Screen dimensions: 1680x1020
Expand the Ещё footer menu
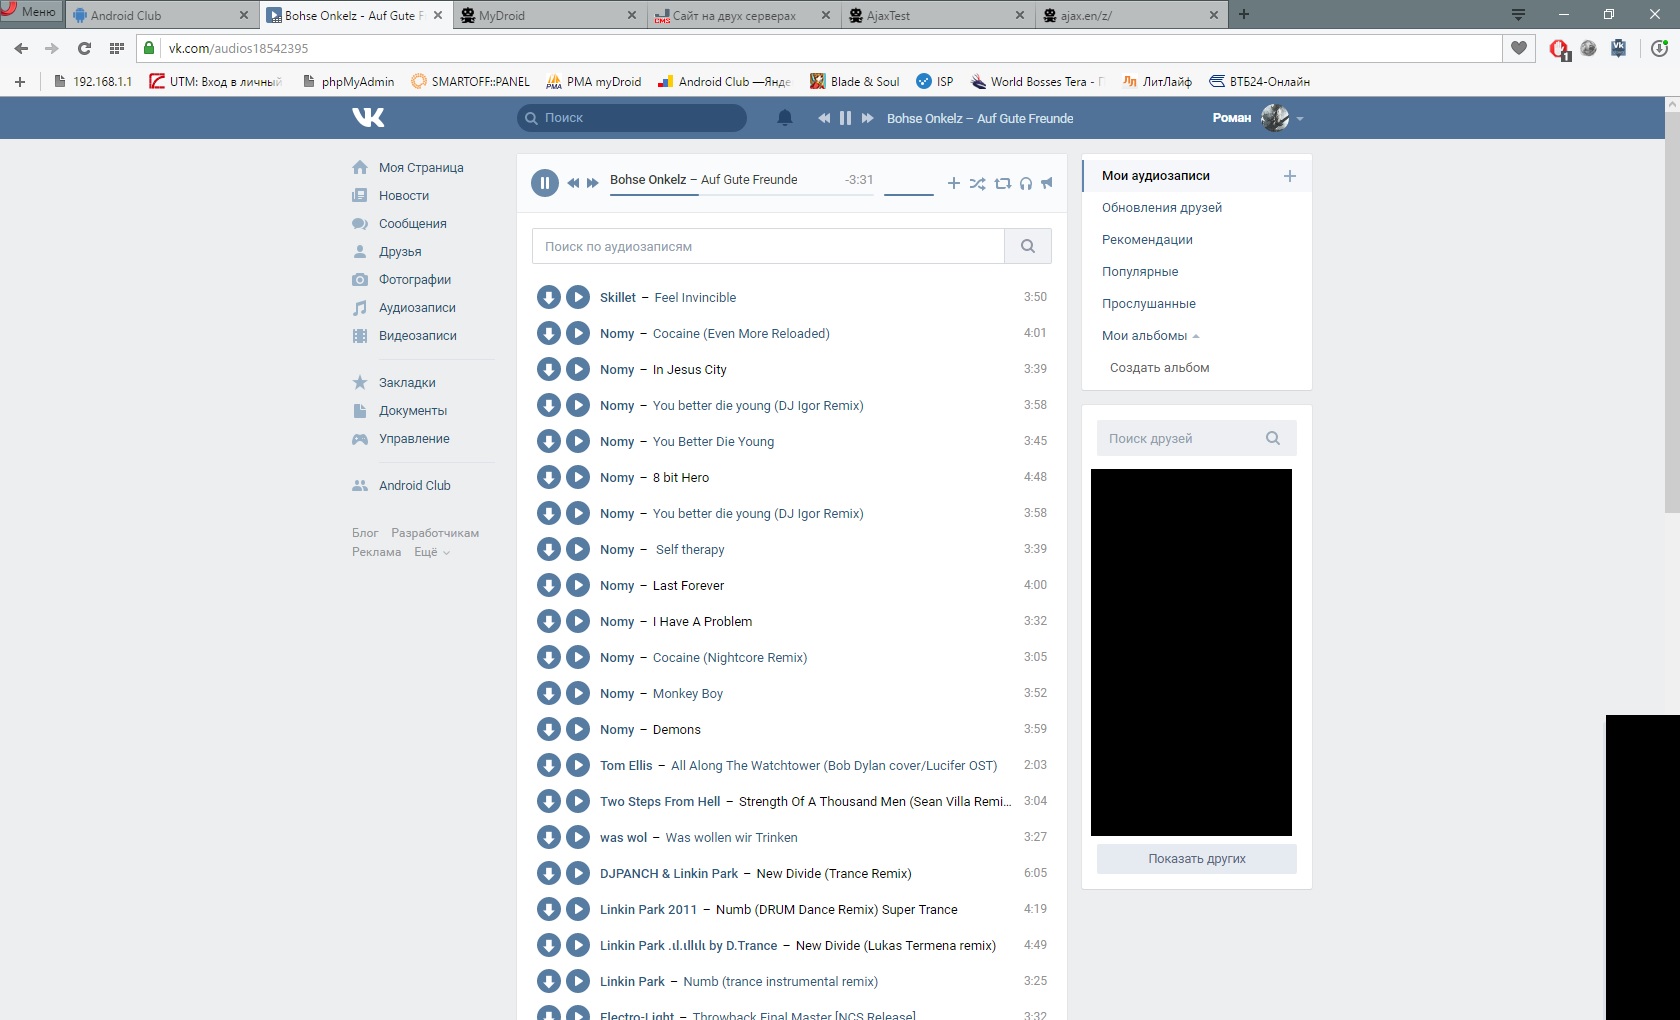tap(431, 552)
